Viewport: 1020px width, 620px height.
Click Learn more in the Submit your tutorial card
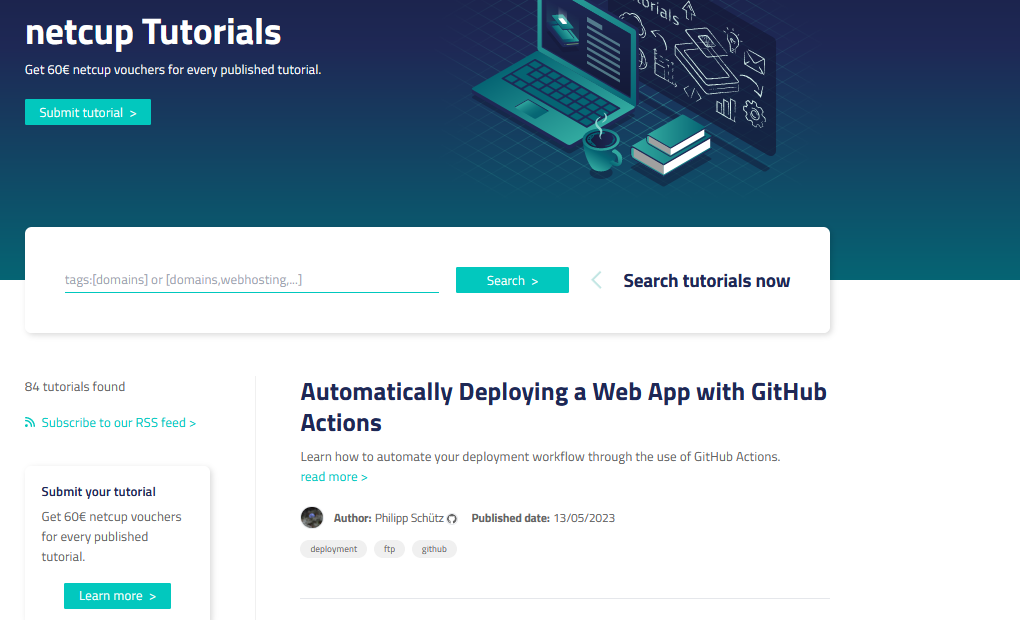(117, 596)
